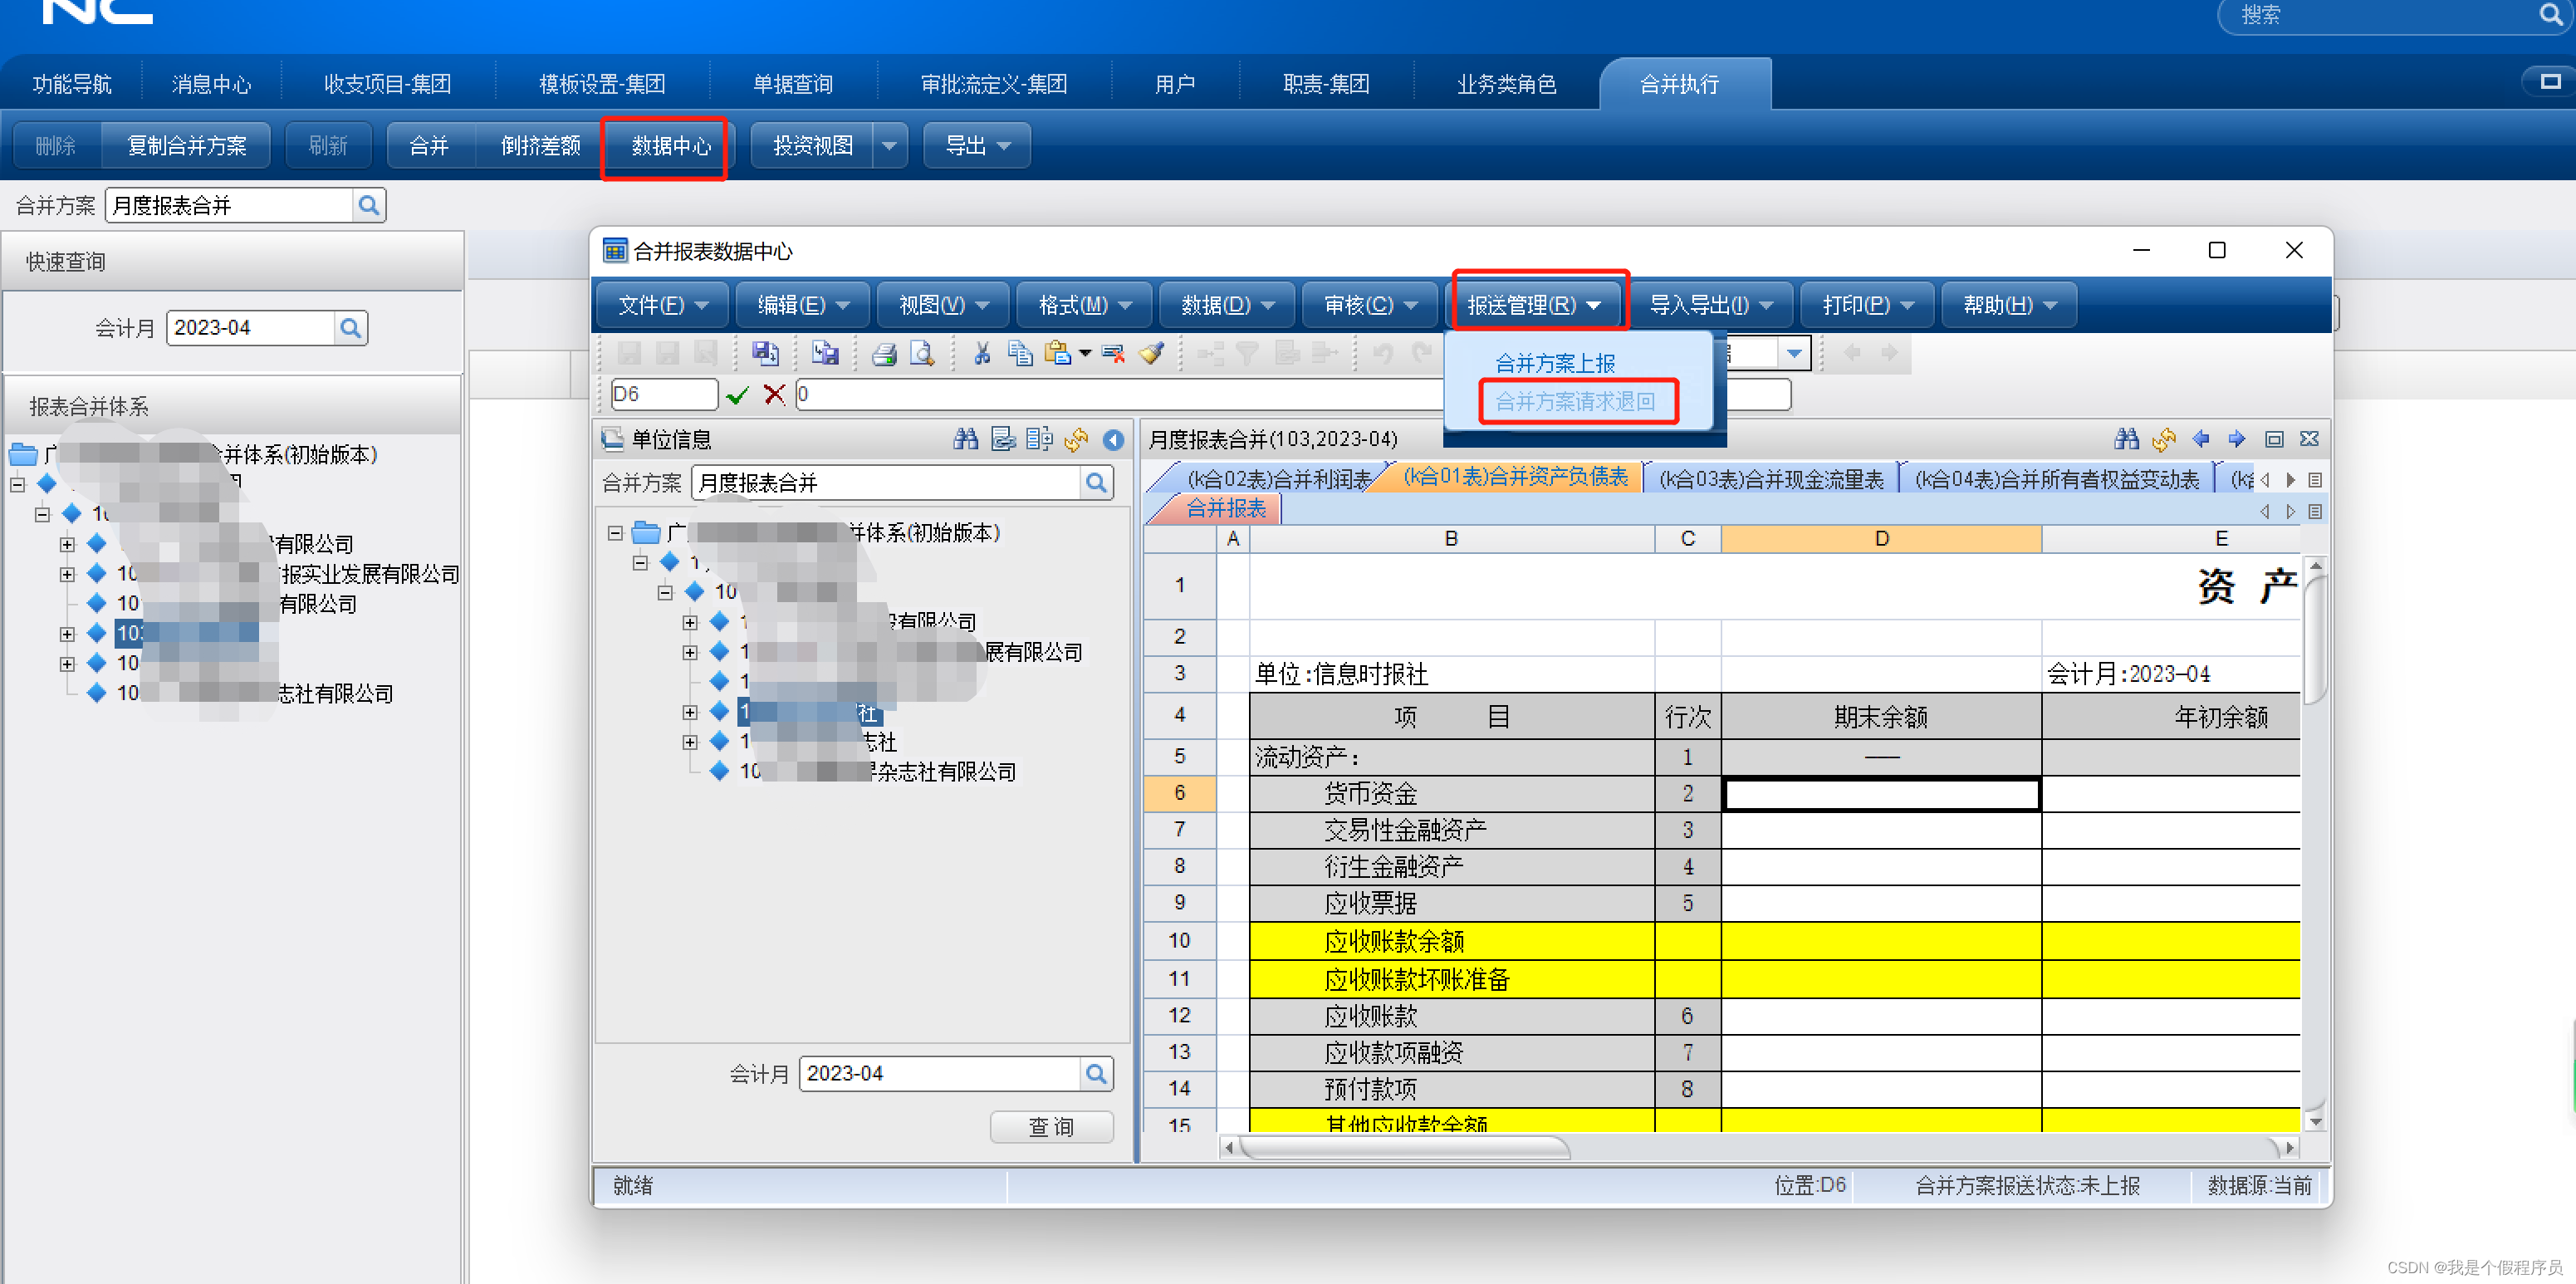Viewport: 2576px width, 1284px height.
Task: Open the paste options dropdown arrow
Action: (1085, 353)
